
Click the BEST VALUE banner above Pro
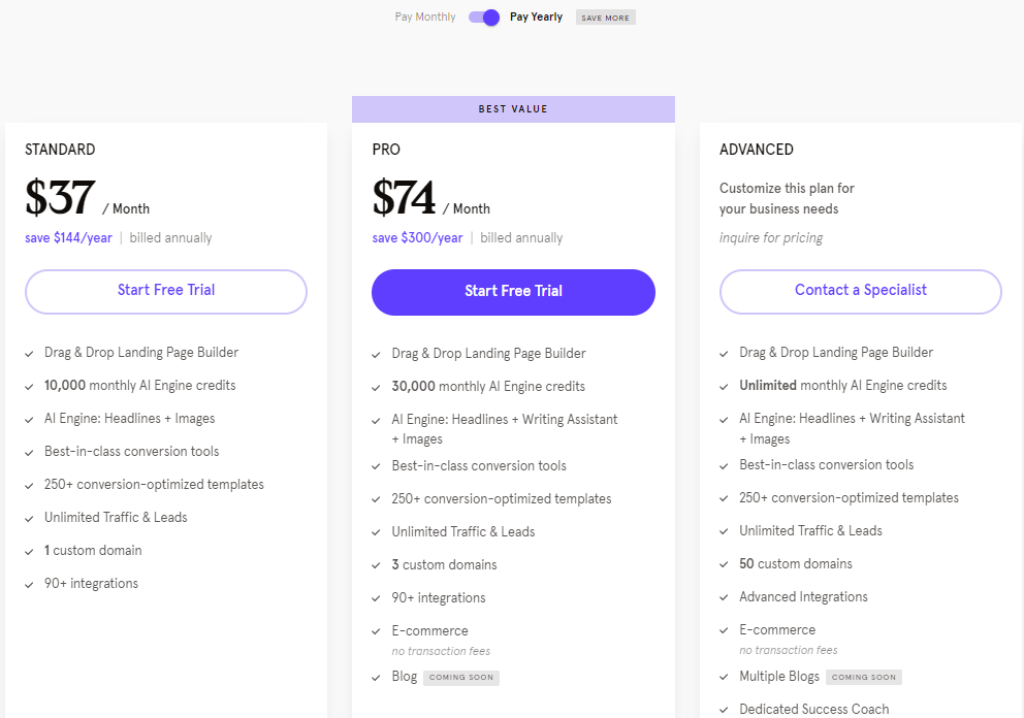coord(513,109)
